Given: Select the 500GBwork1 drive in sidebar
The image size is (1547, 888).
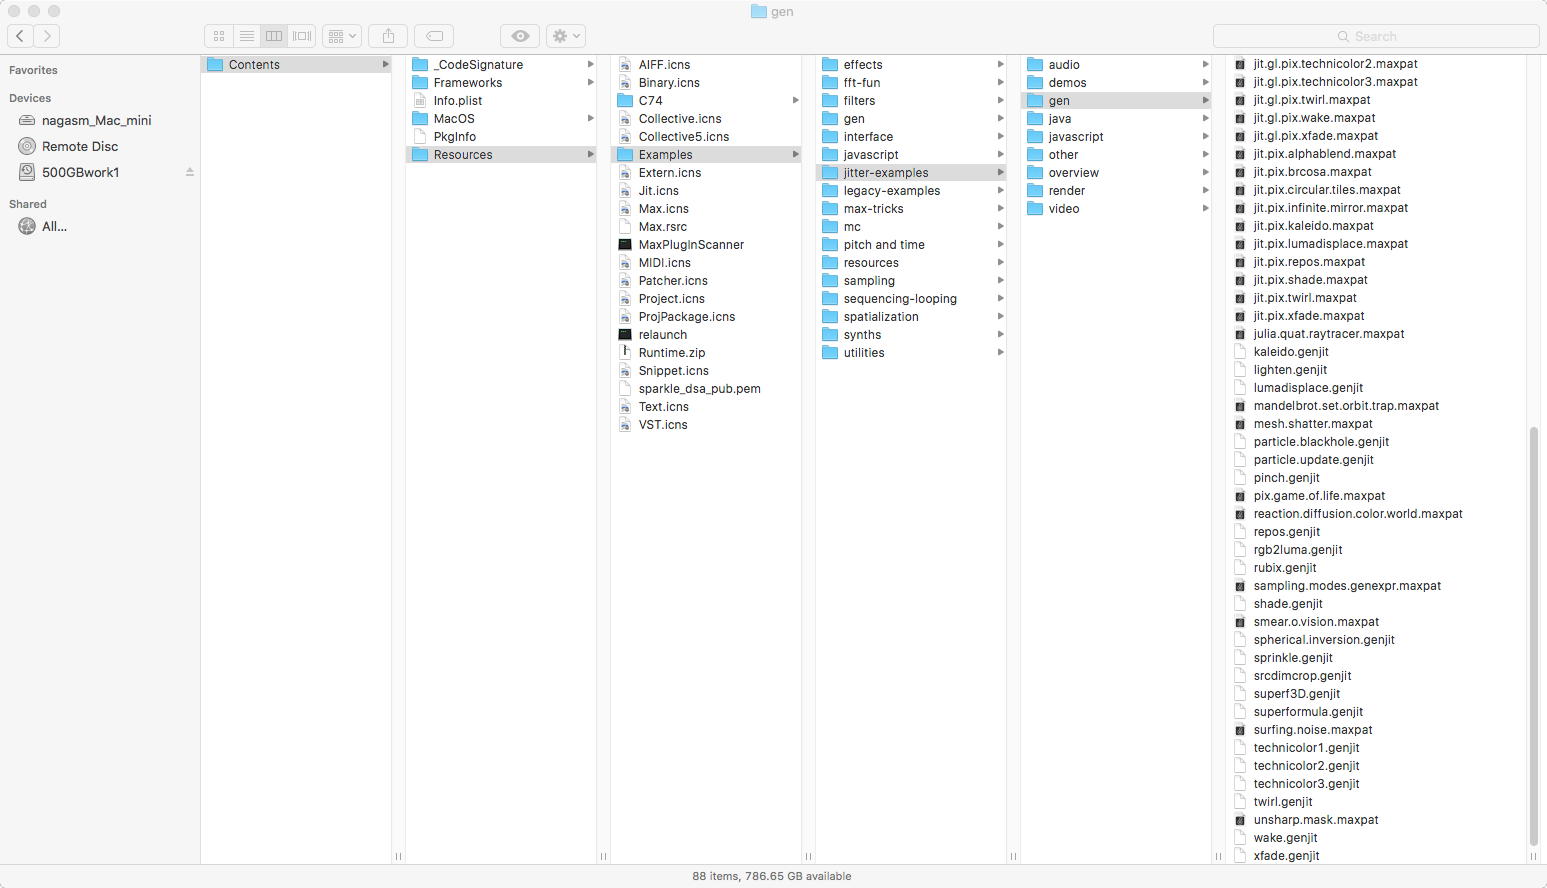Looking at the screenshot, I should coord(81,172).
